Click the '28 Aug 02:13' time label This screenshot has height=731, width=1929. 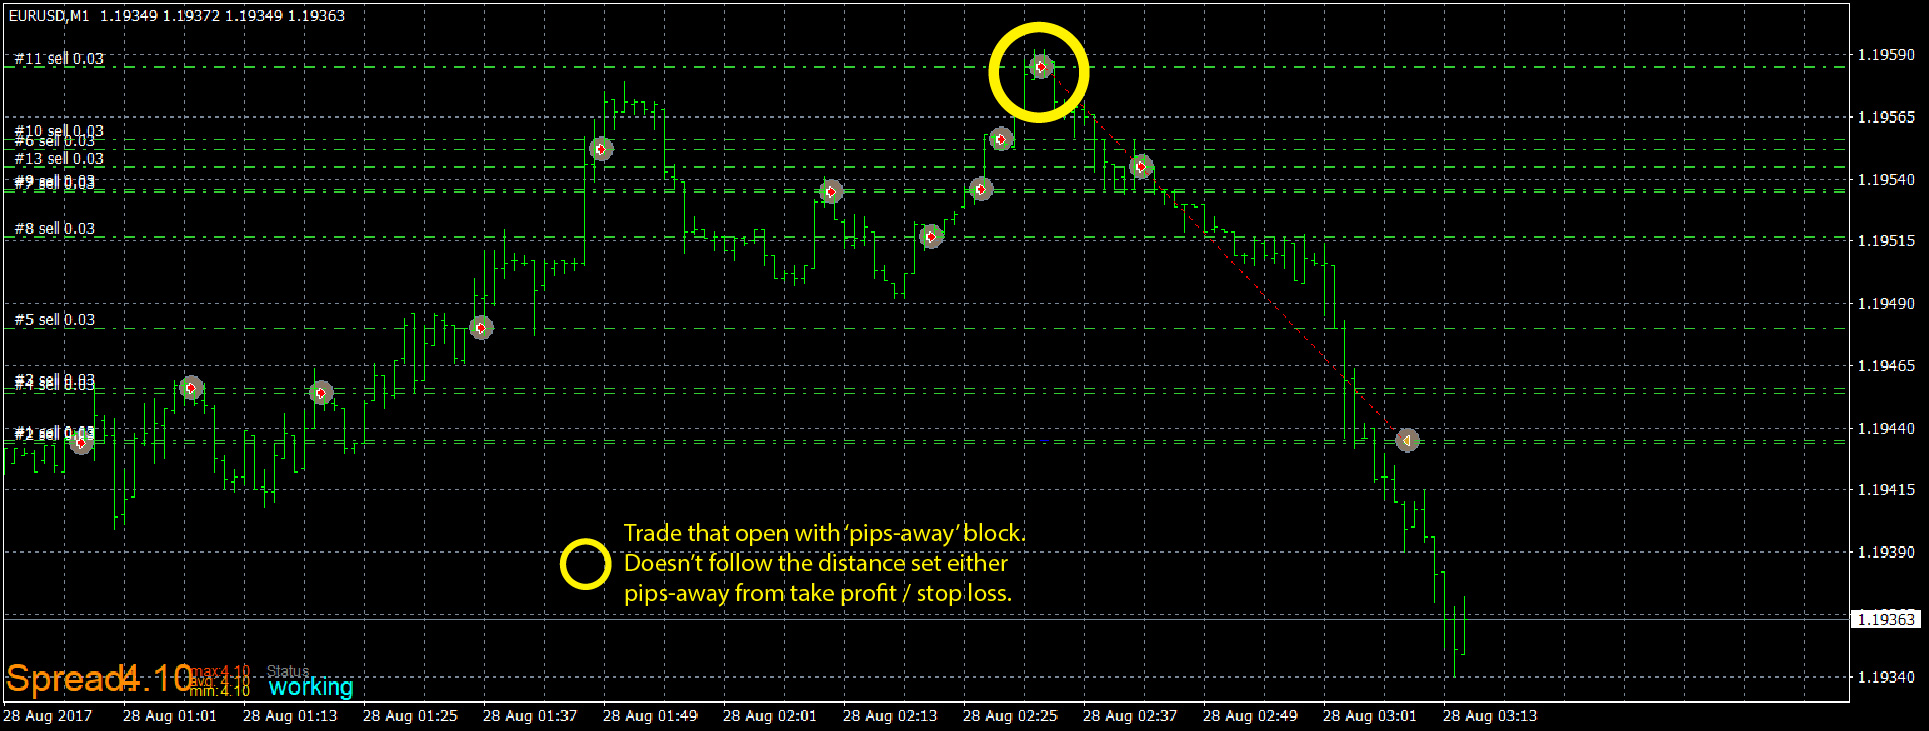[x=890, y=715]
